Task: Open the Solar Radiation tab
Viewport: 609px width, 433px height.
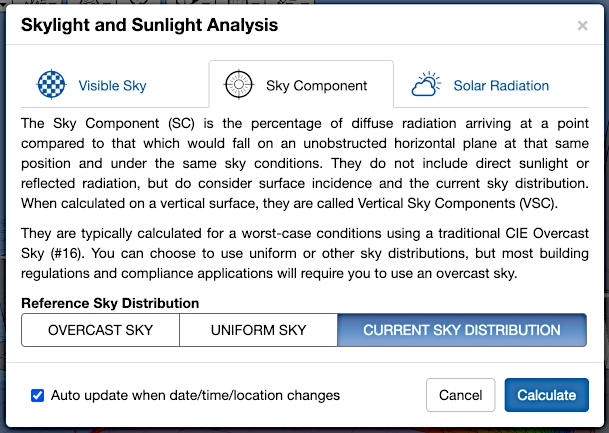Action: [x=501, y=86]
